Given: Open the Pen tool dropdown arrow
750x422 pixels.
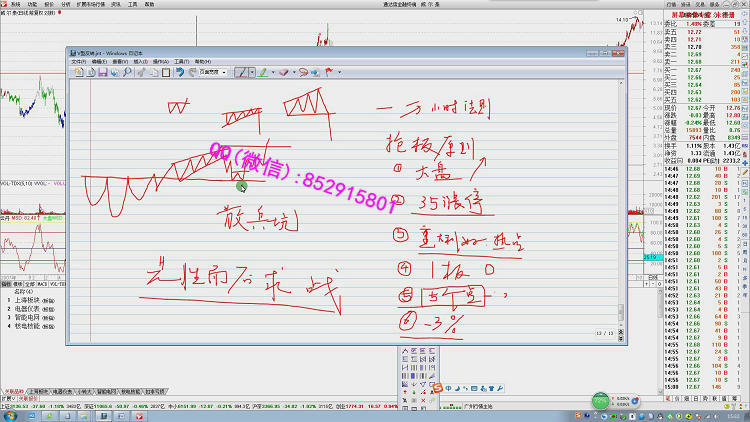Looking at the screenshot, I should tap(251, 72).
